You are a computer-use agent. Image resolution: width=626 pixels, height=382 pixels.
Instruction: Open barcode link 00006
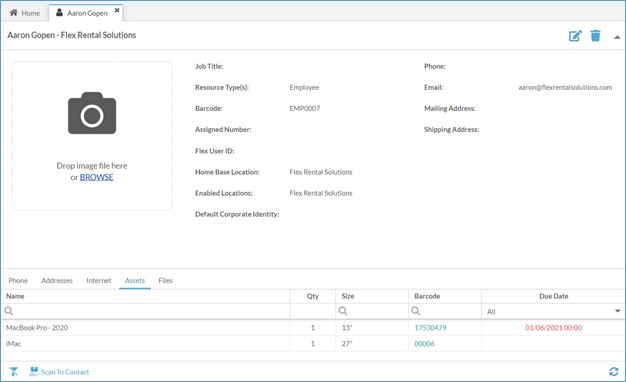(x=424, y=344)
